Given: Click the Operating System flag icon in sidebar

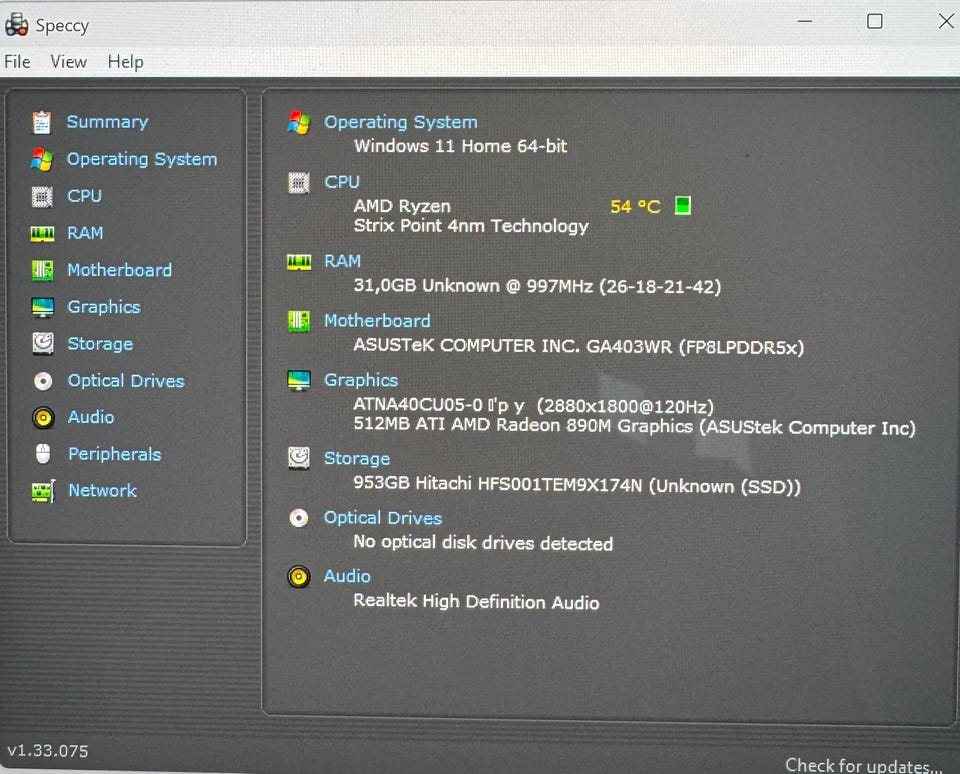Looking at the screenshot, I should pos(42,159).
